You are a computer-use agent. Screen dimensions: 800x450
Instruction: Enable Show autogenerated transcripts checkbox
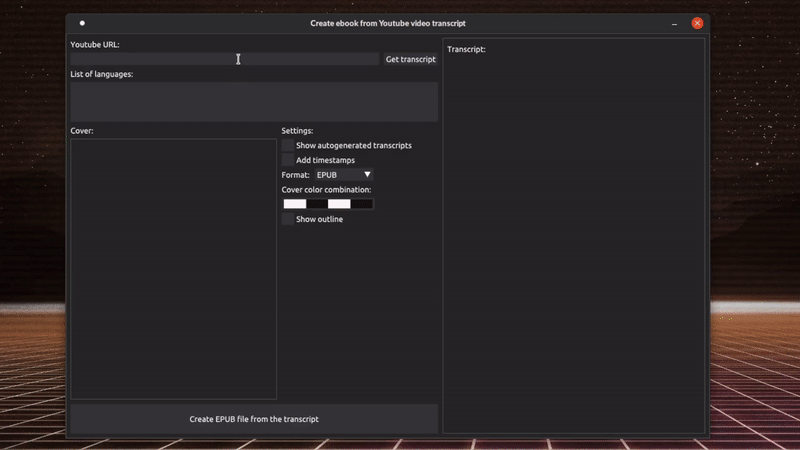[288, 145]
